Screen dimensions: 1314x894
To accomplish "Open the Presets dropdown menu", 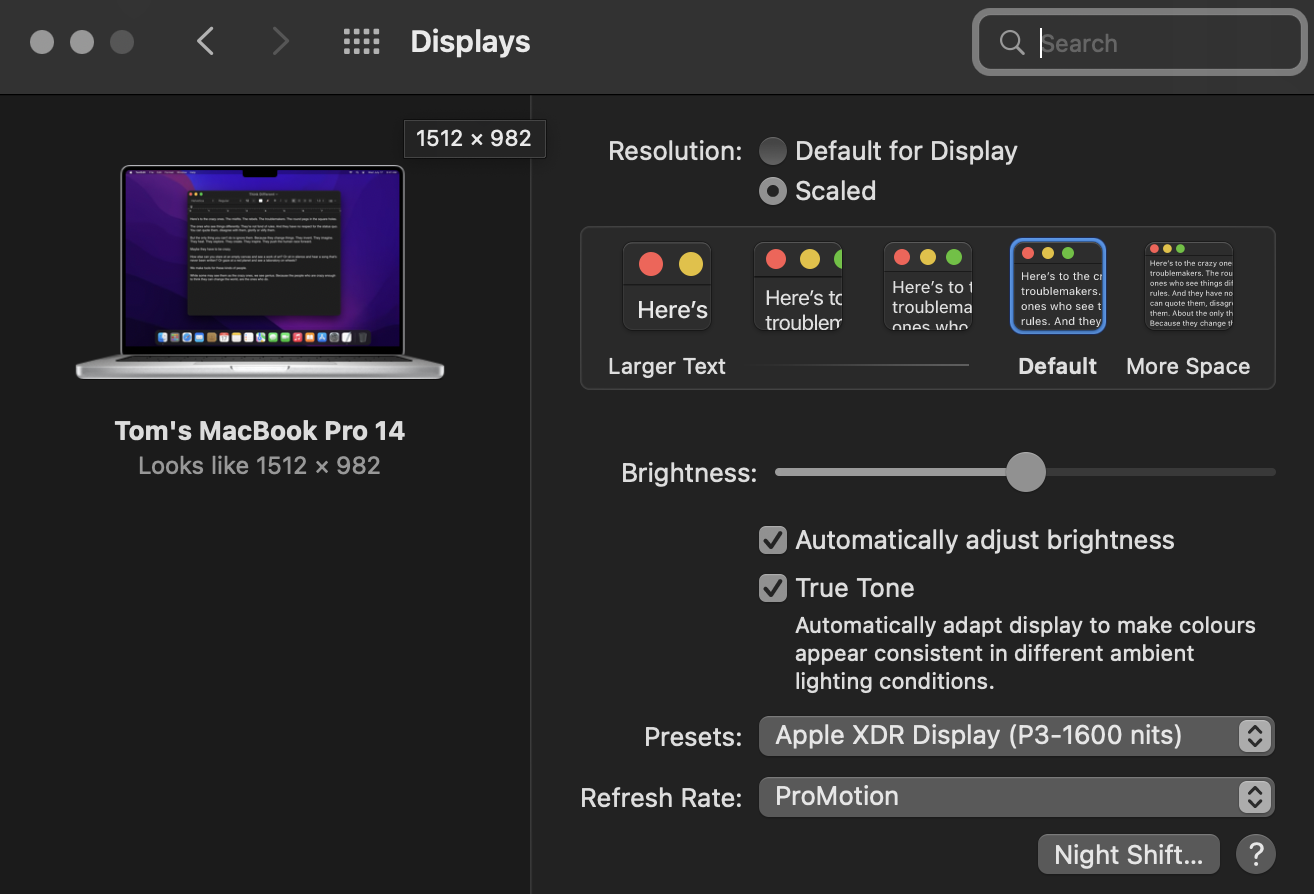I will pyautogui.click(x=1016, y=736).
